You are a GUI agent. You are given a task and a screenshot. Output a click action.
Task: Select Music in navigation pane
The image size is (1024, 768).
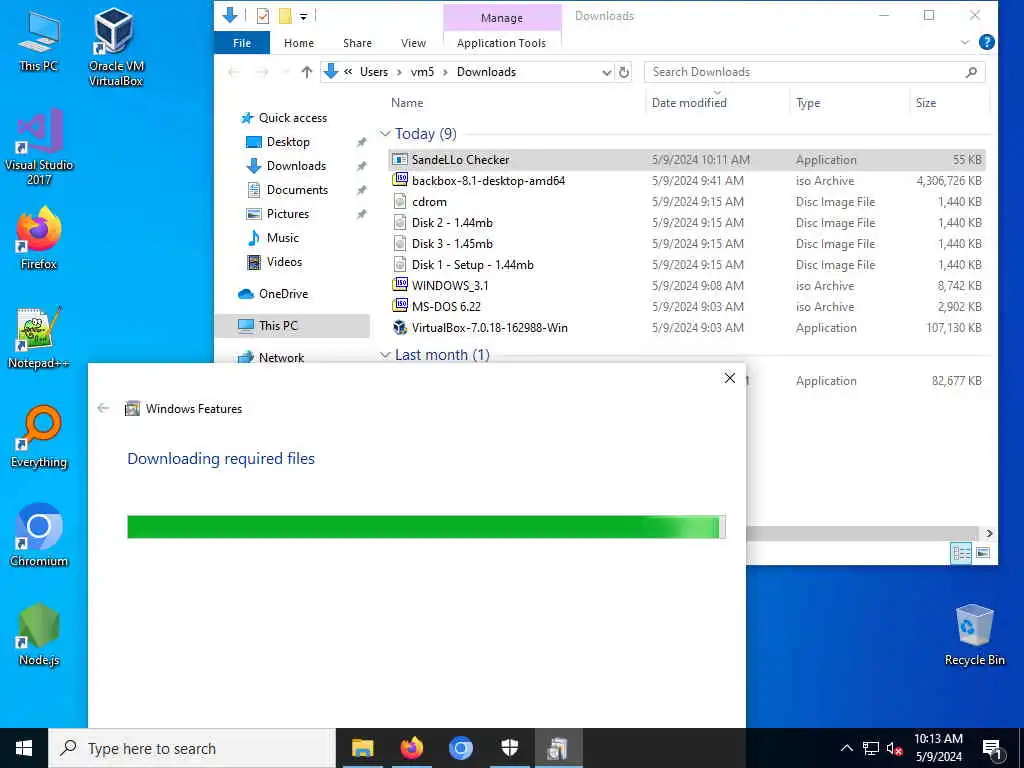click(x=282, y=238)
